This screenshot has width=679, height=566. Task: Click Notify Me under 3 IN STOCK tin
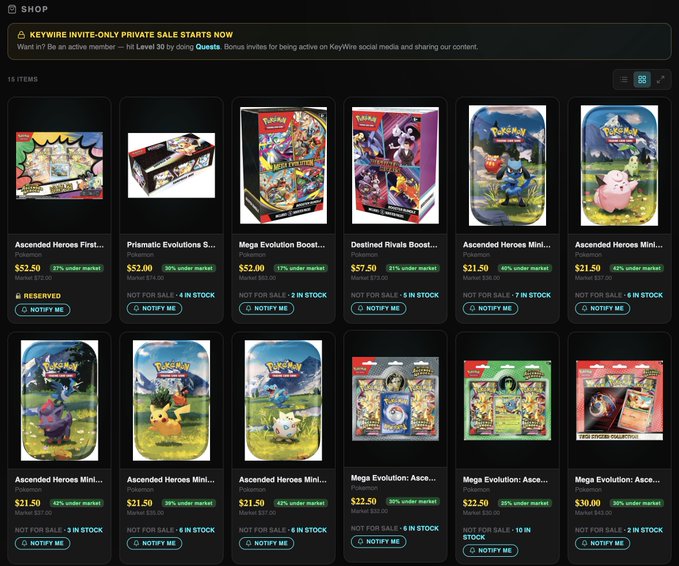click(42, 543)
